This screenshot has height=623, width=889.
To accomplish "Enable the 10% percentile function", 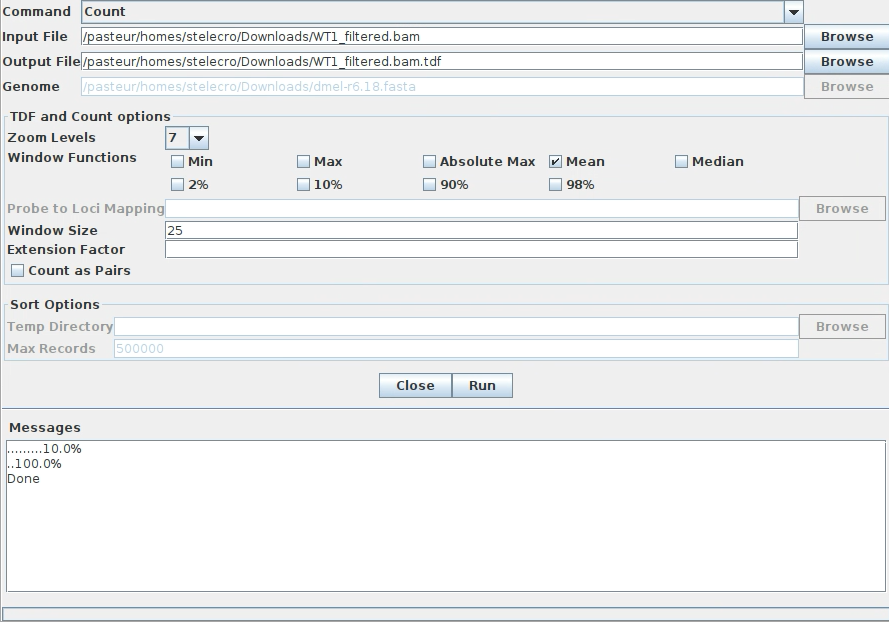I will click(303, 184).
